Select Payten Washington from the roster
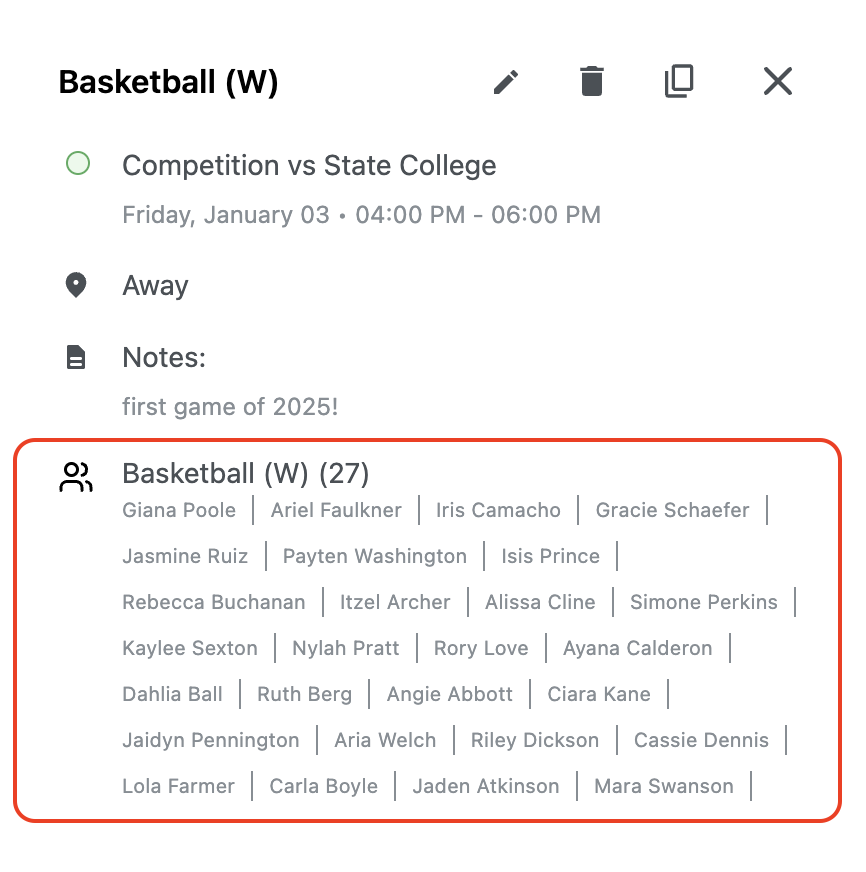This screenshot has width=866, height=872. point(375,556)
